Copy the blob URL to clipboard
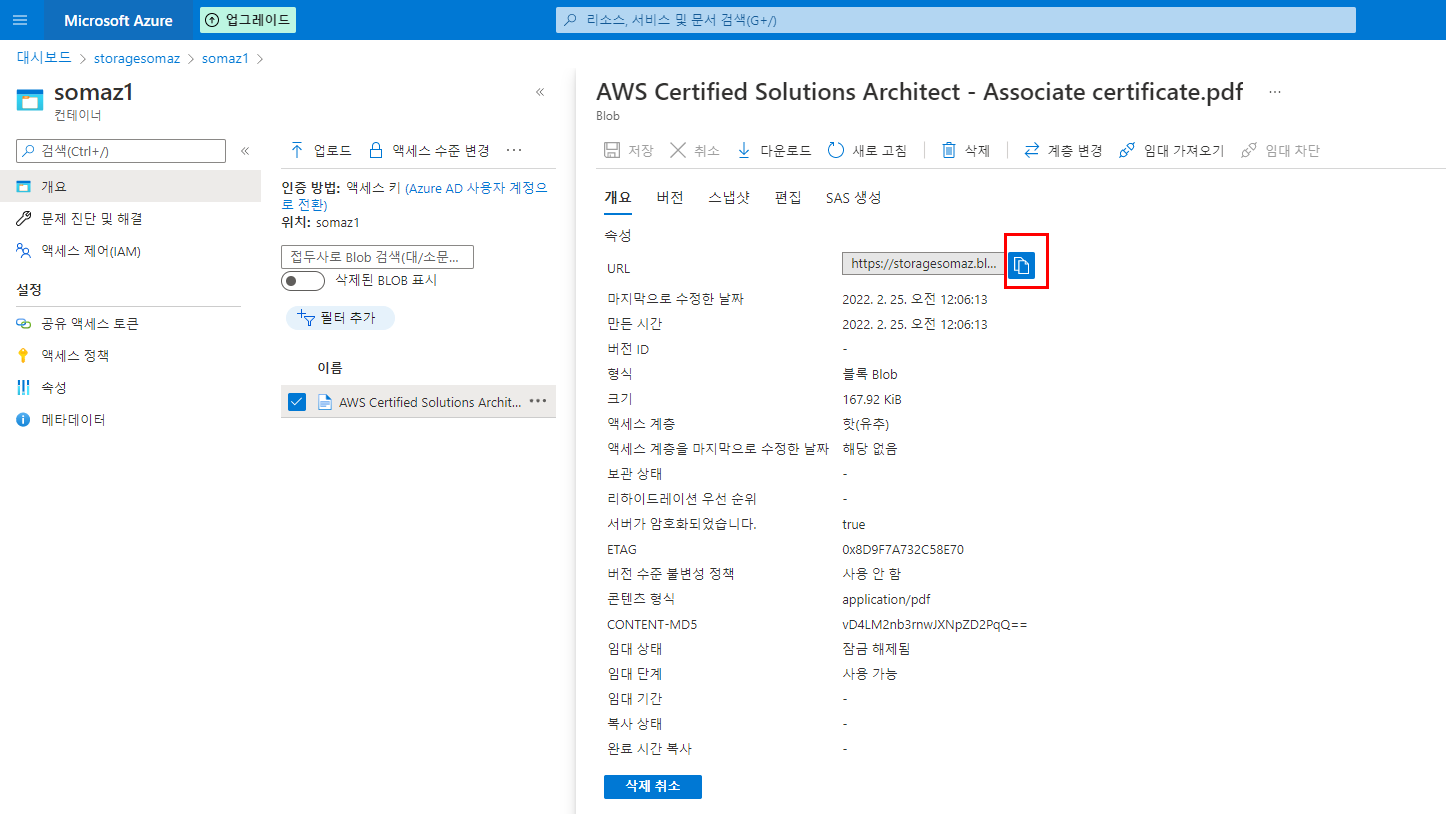Viewport: 1446px width, 814px height. click(x=1021, y=265)
